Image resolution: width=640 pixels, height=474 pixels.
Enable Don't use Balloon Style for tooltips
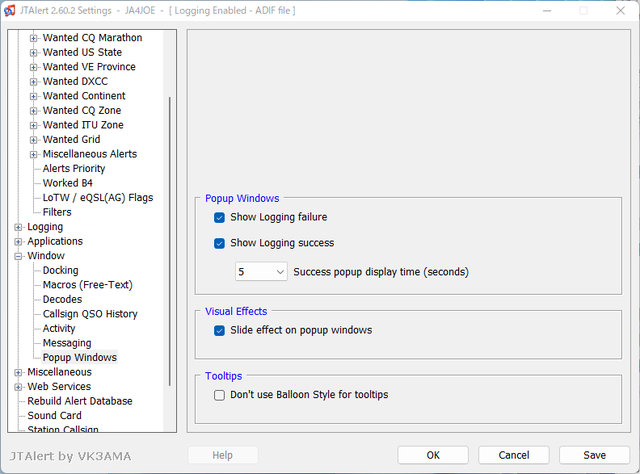tap(219, 395)
